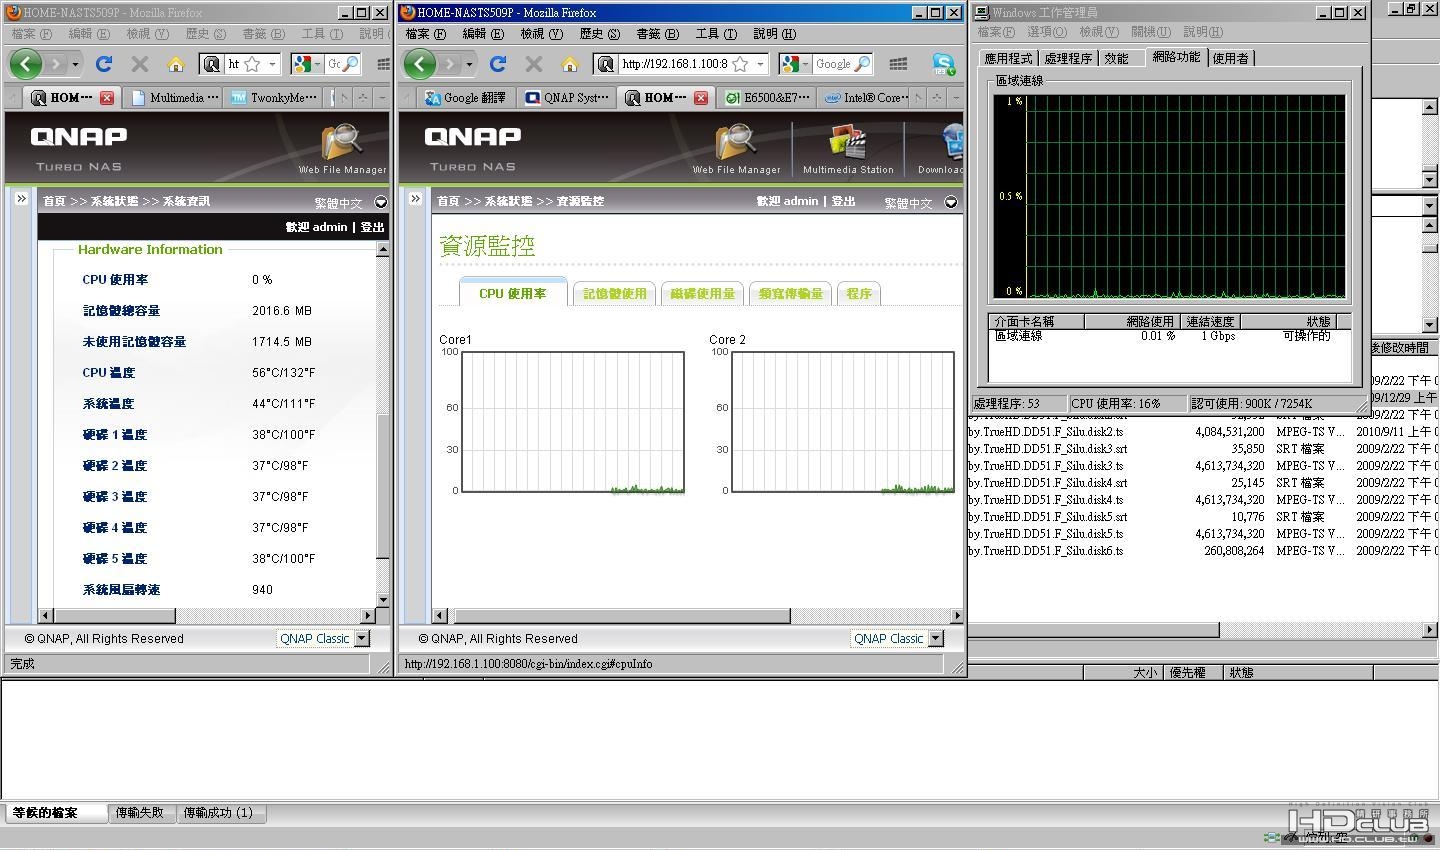This screenshot has width=1440, height=850.
Task: Select 傳輸成功 (1) tab at bottom
Action: [219, 813]
